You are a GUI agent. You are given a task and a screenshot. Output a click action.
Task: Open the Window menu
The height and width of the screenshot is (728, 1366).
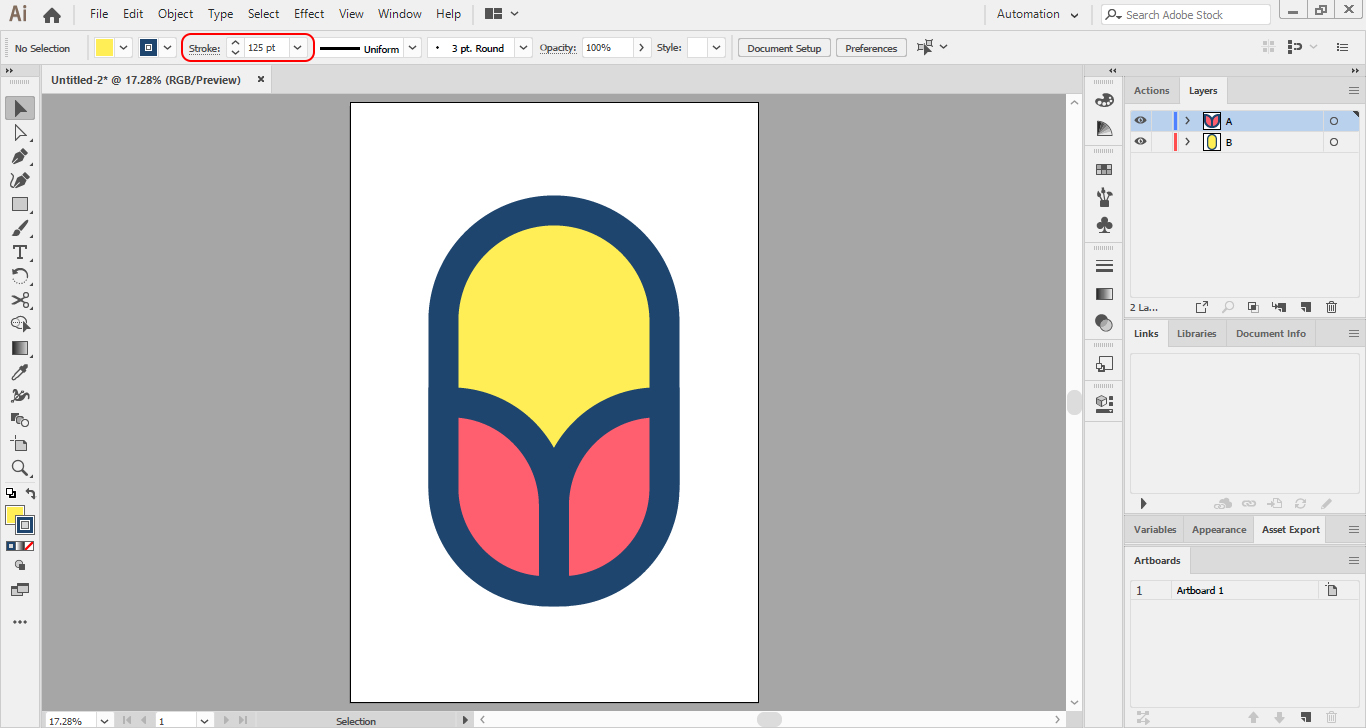[x=400, y=14]
